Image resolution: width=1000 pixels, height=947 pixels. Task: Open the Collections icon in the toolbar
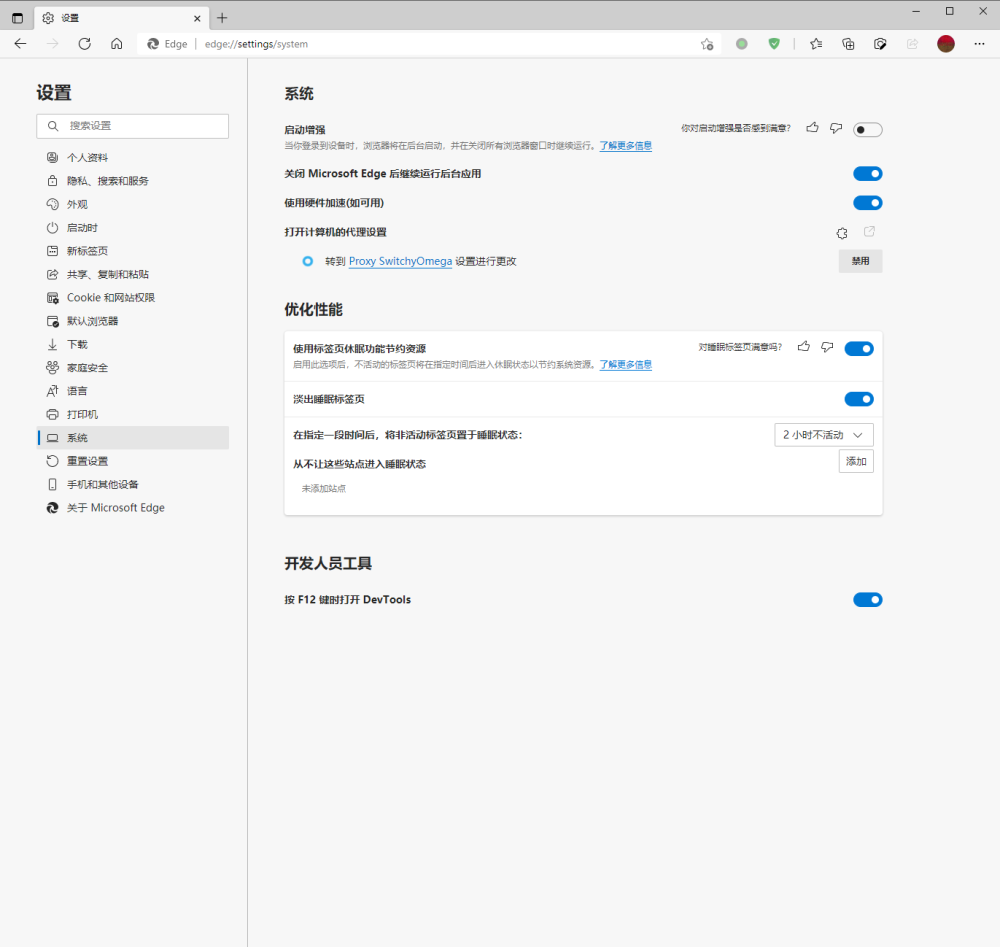847,43
